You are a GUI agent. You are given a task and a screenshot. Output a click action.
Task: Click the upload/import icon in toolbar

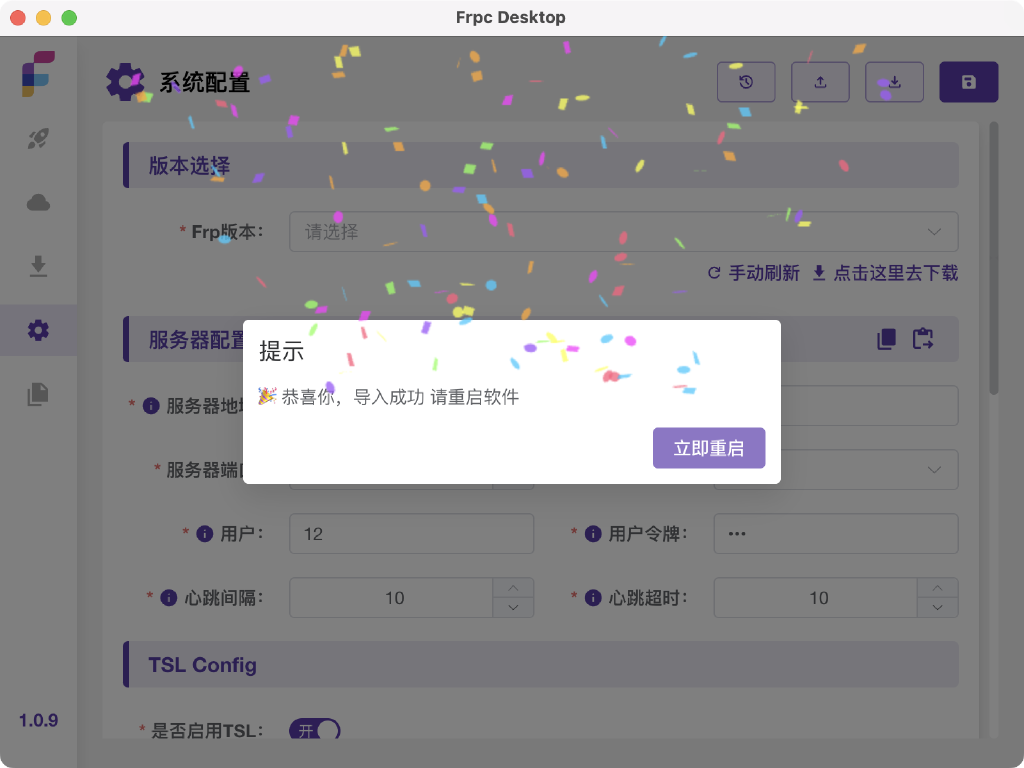pos(820,82)
